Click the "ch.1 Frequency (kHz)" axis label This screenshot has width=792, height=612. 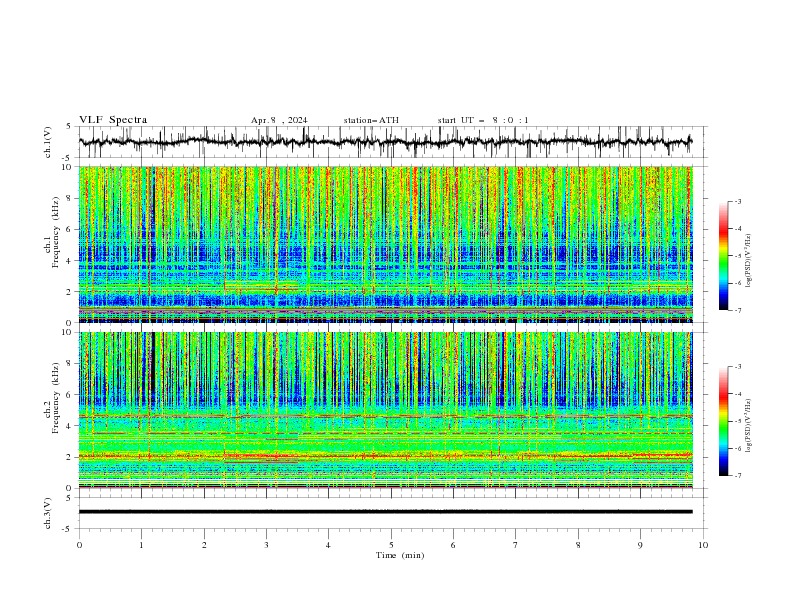(52, 232)
